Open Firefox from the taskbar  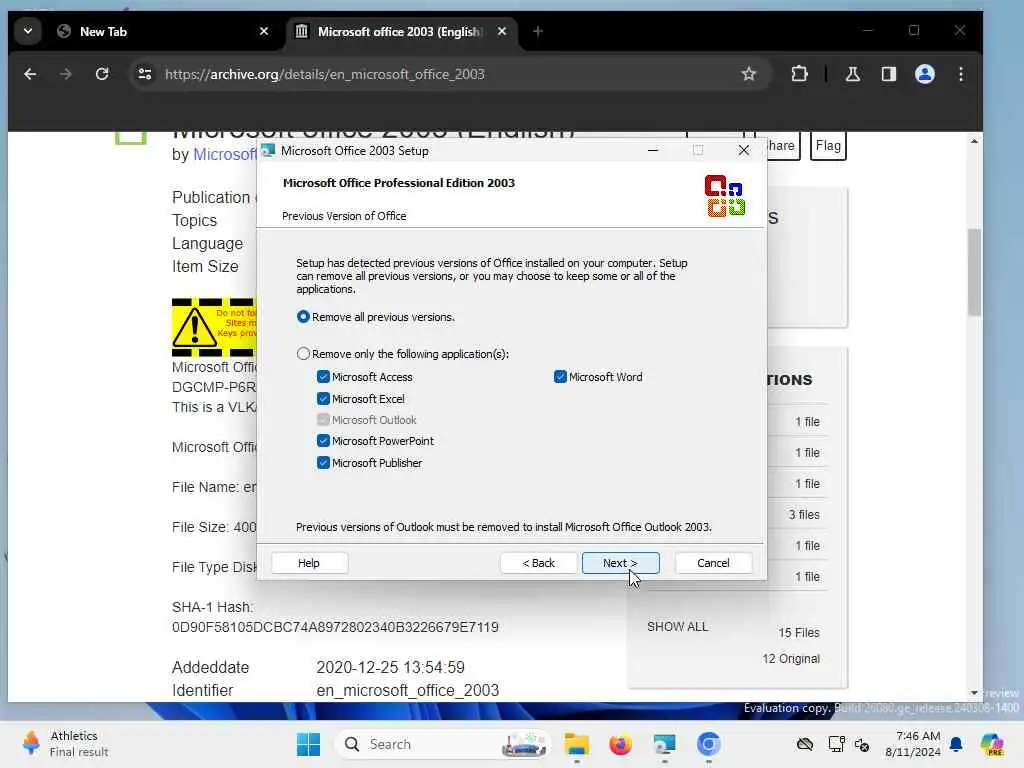coord(620,744)
